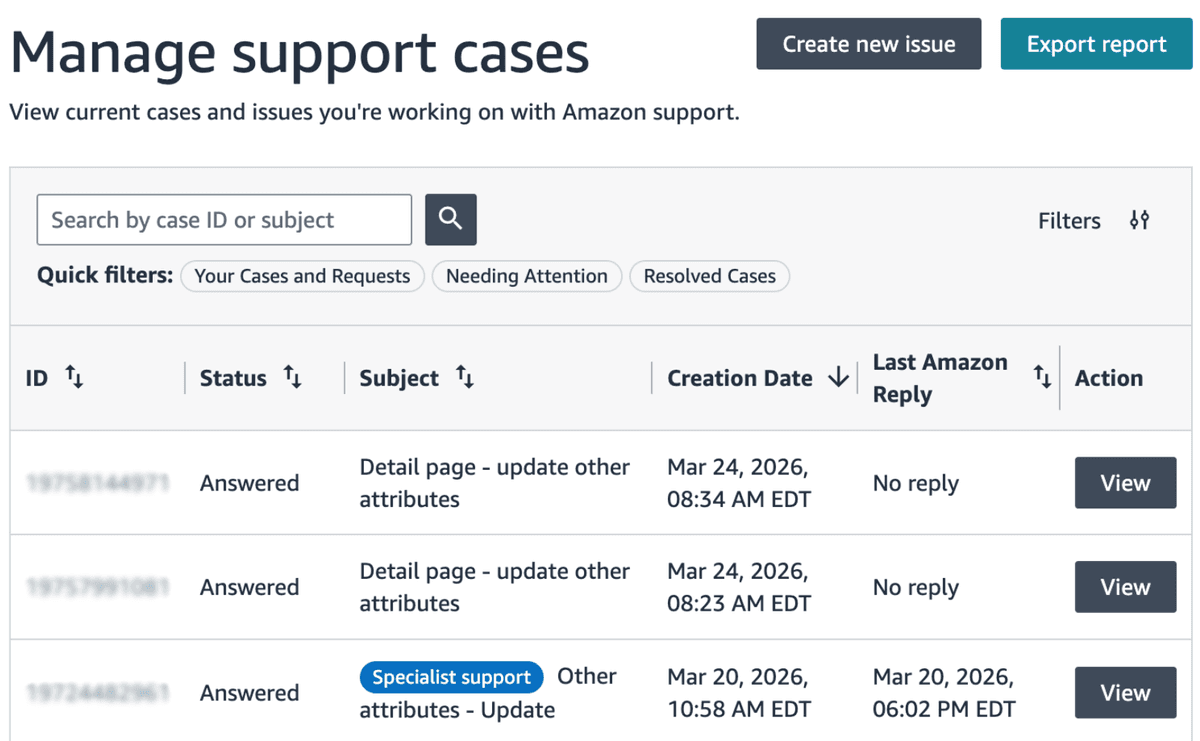Click the Specialist support badge
The width and height of the screenshot is (1200, 741).
(x=452, y=677)
